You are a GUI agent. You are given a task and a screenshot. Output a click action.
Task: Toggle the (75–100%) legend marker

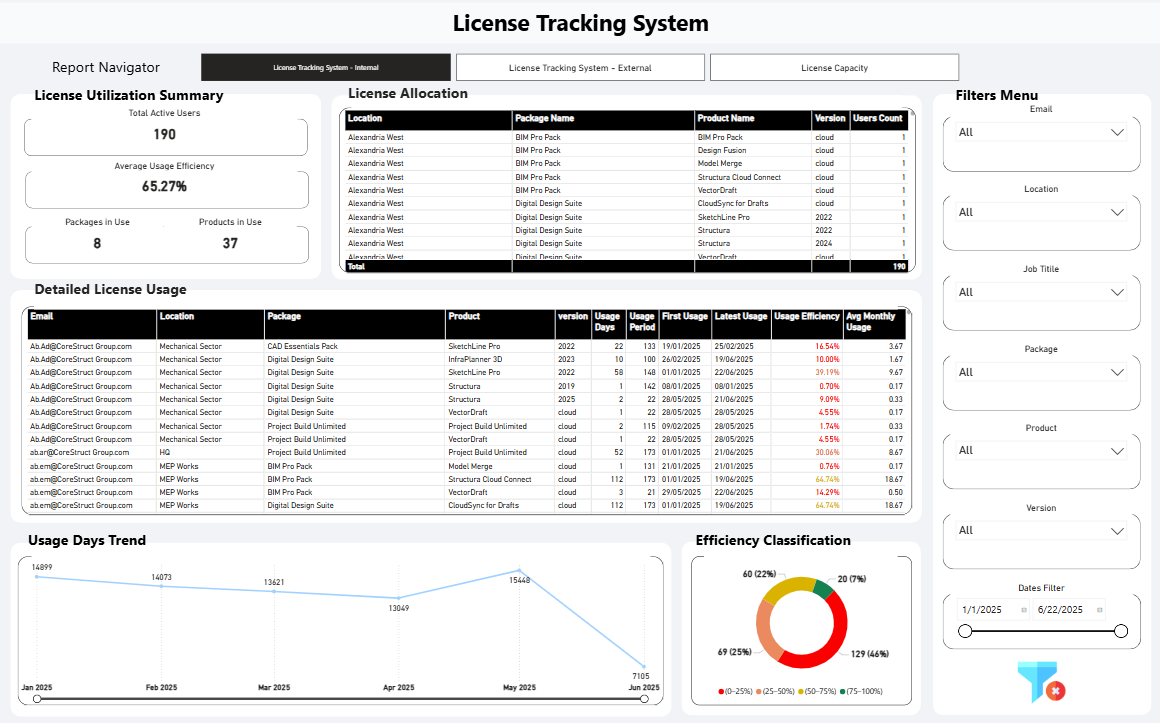843,691
